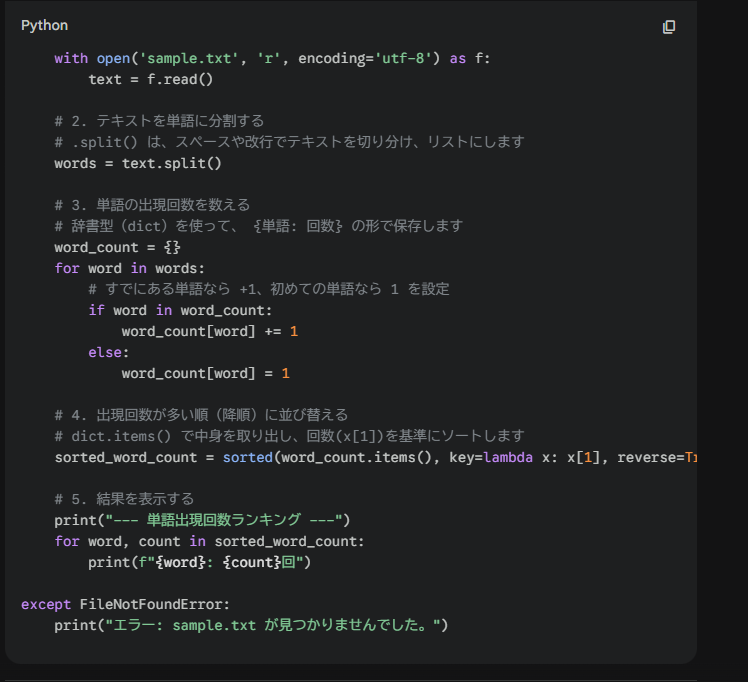The width and height of the screenshot is (748, 682).
Task: Click the 'except FileNotFoundError:' line
Action: tap(125, 604)
